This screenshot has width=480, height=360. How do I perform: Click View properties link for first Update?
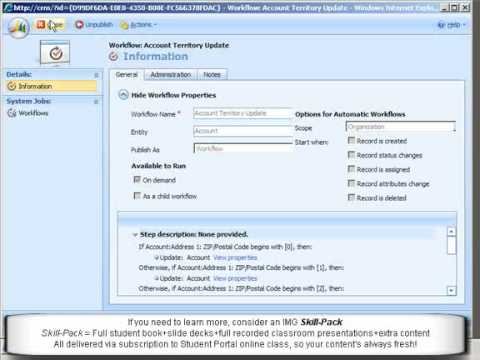(x=235, y=258)
